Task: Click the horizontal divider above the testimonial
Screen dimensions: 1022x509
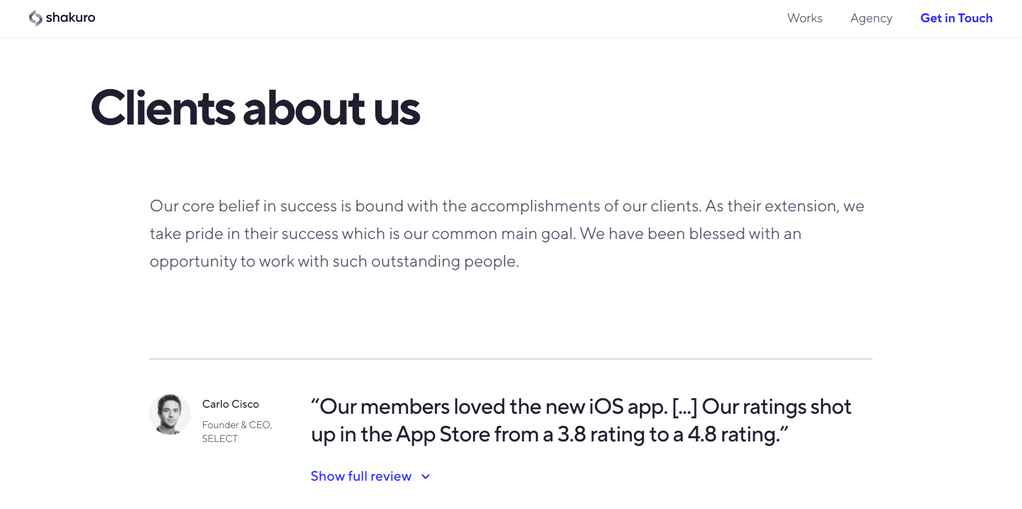Action: tap(510, 359)
